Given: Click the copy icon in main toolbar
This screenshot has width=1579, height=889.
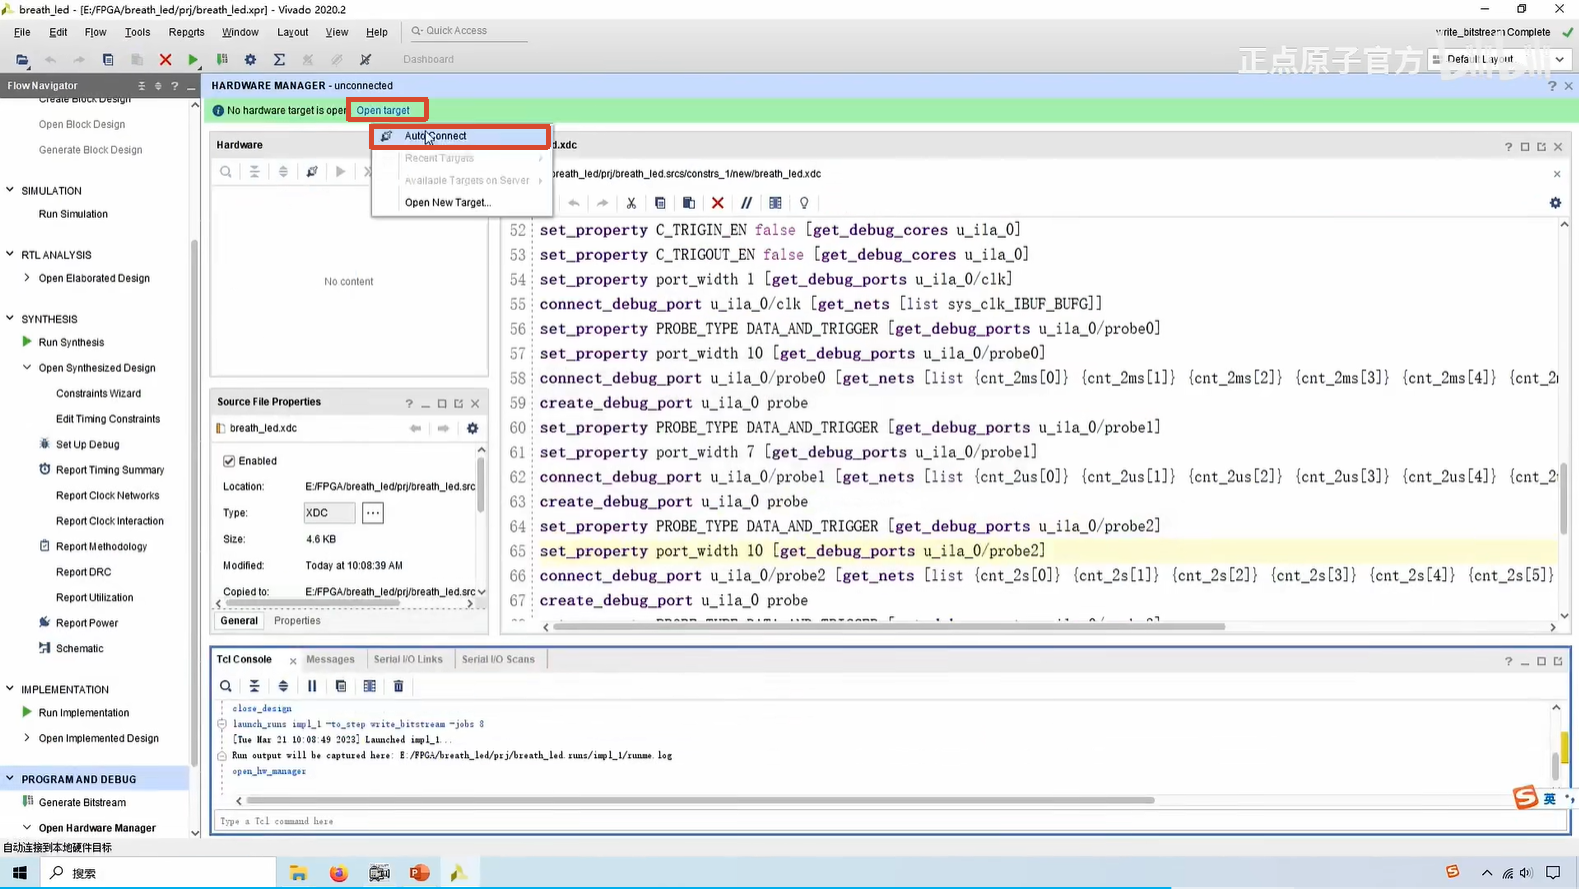Looking at the screenshot, I should [108, 59].
